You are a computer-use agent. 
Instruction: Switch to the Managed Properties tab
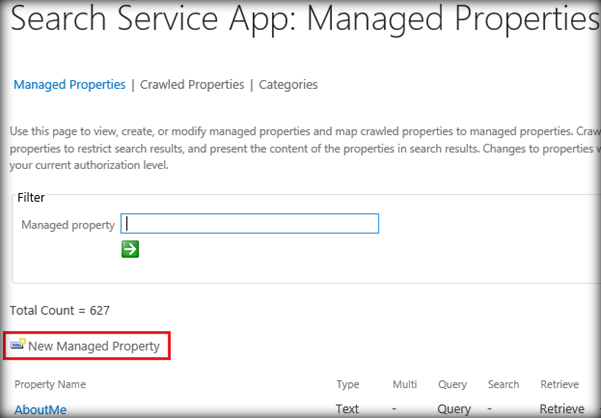[69, 85]
